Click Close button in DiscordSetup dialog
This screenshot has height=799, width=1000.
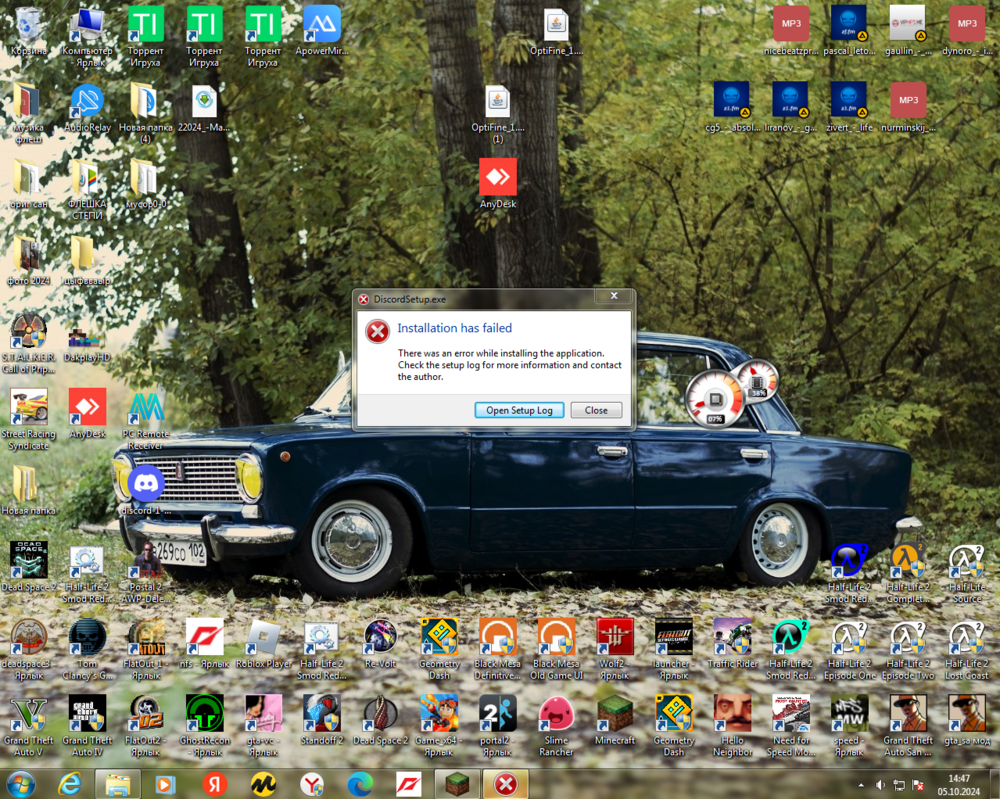click(x=596, y=410)
